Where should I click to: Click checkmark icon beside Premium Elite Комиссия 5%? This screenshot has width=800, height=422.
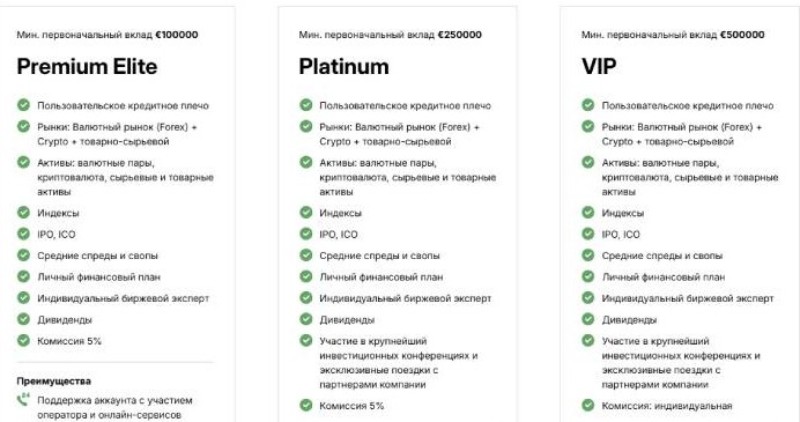point(24,341)
